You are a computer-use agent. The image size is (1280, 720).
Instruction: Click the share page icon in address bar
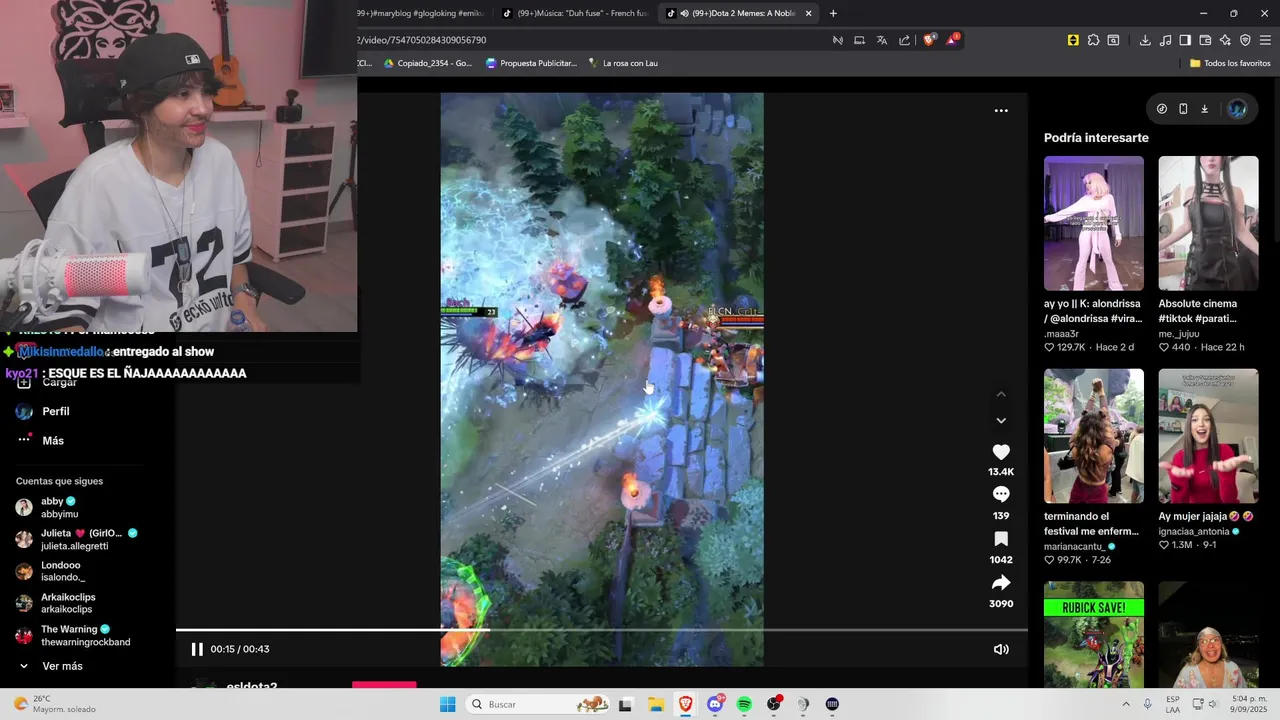[x=905, y=40]
